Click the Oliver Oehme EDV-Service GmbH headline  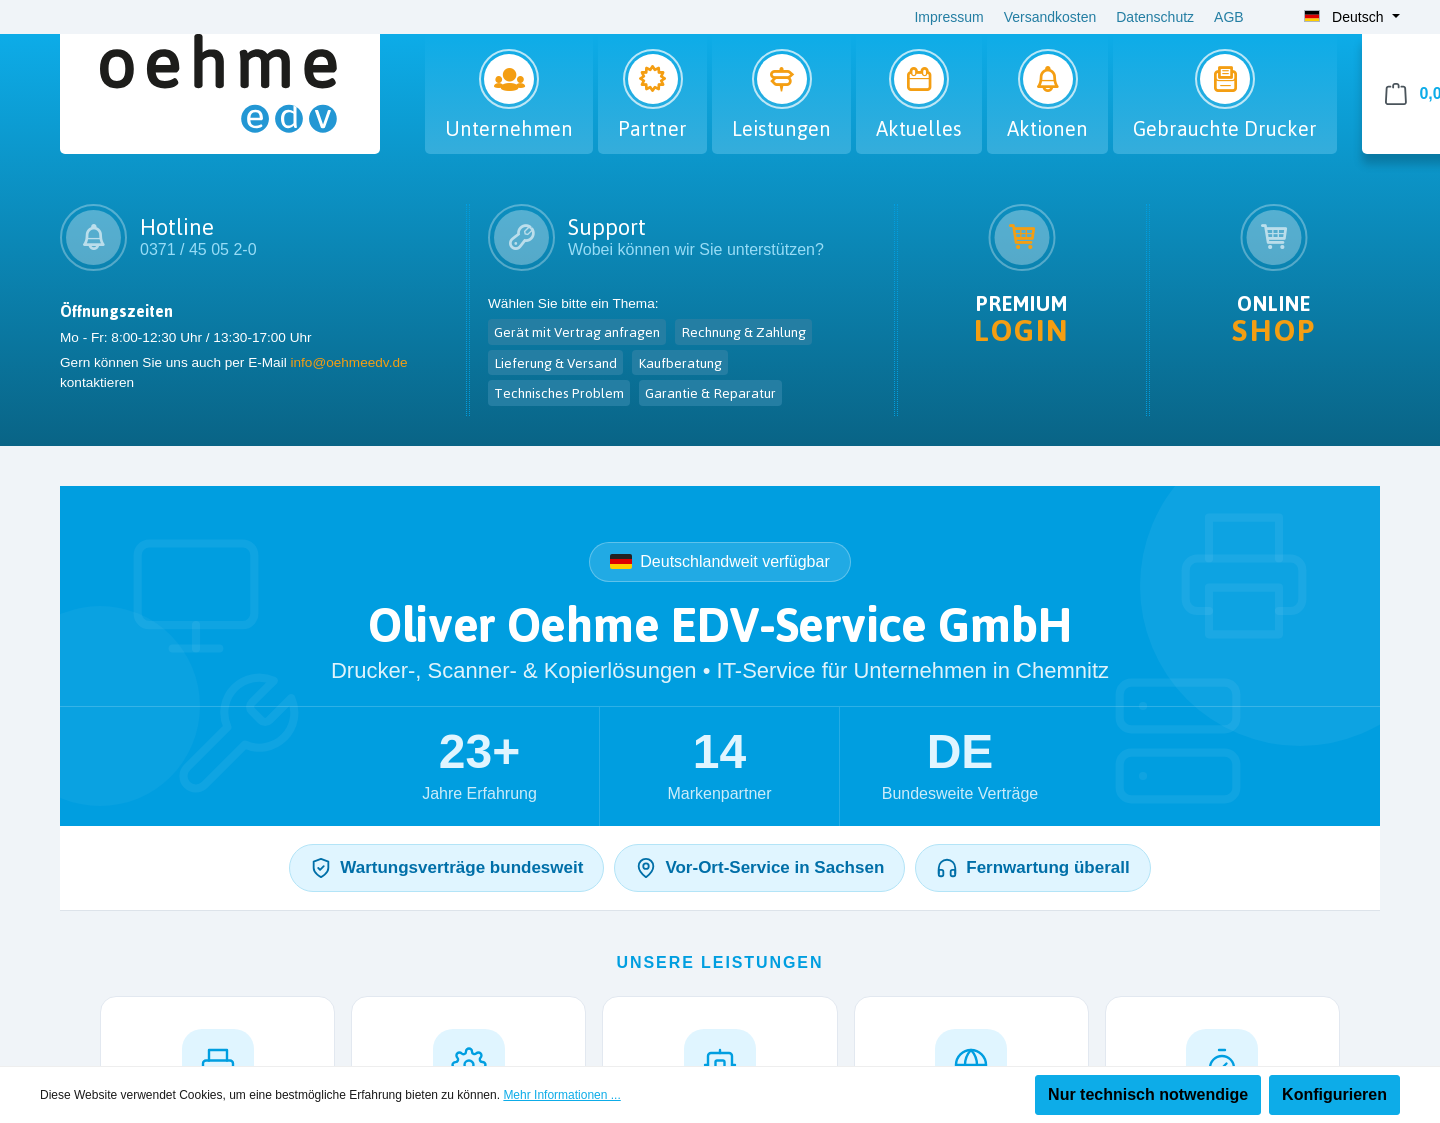pos(720,626)
